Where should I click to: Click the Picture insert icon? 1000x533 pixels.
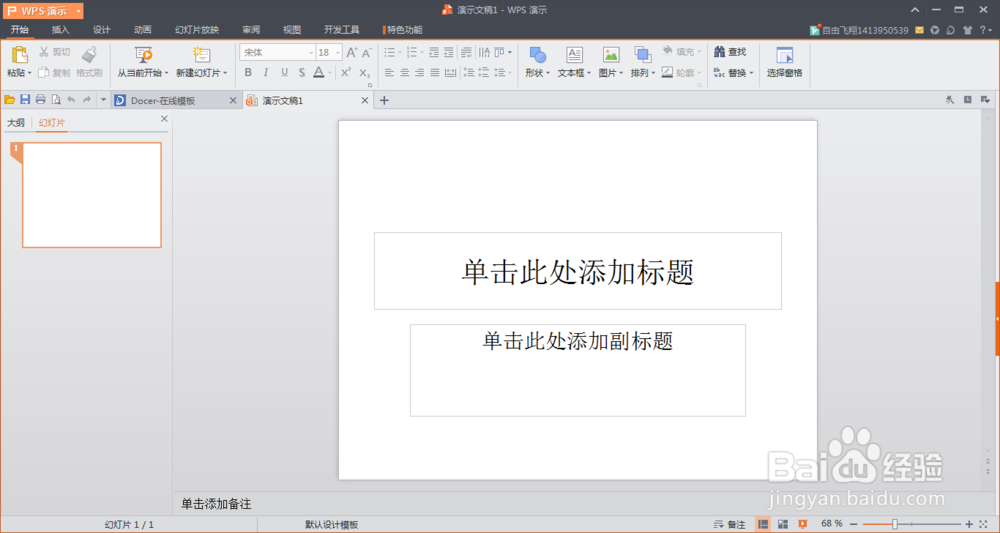click(x=611, y=55)
